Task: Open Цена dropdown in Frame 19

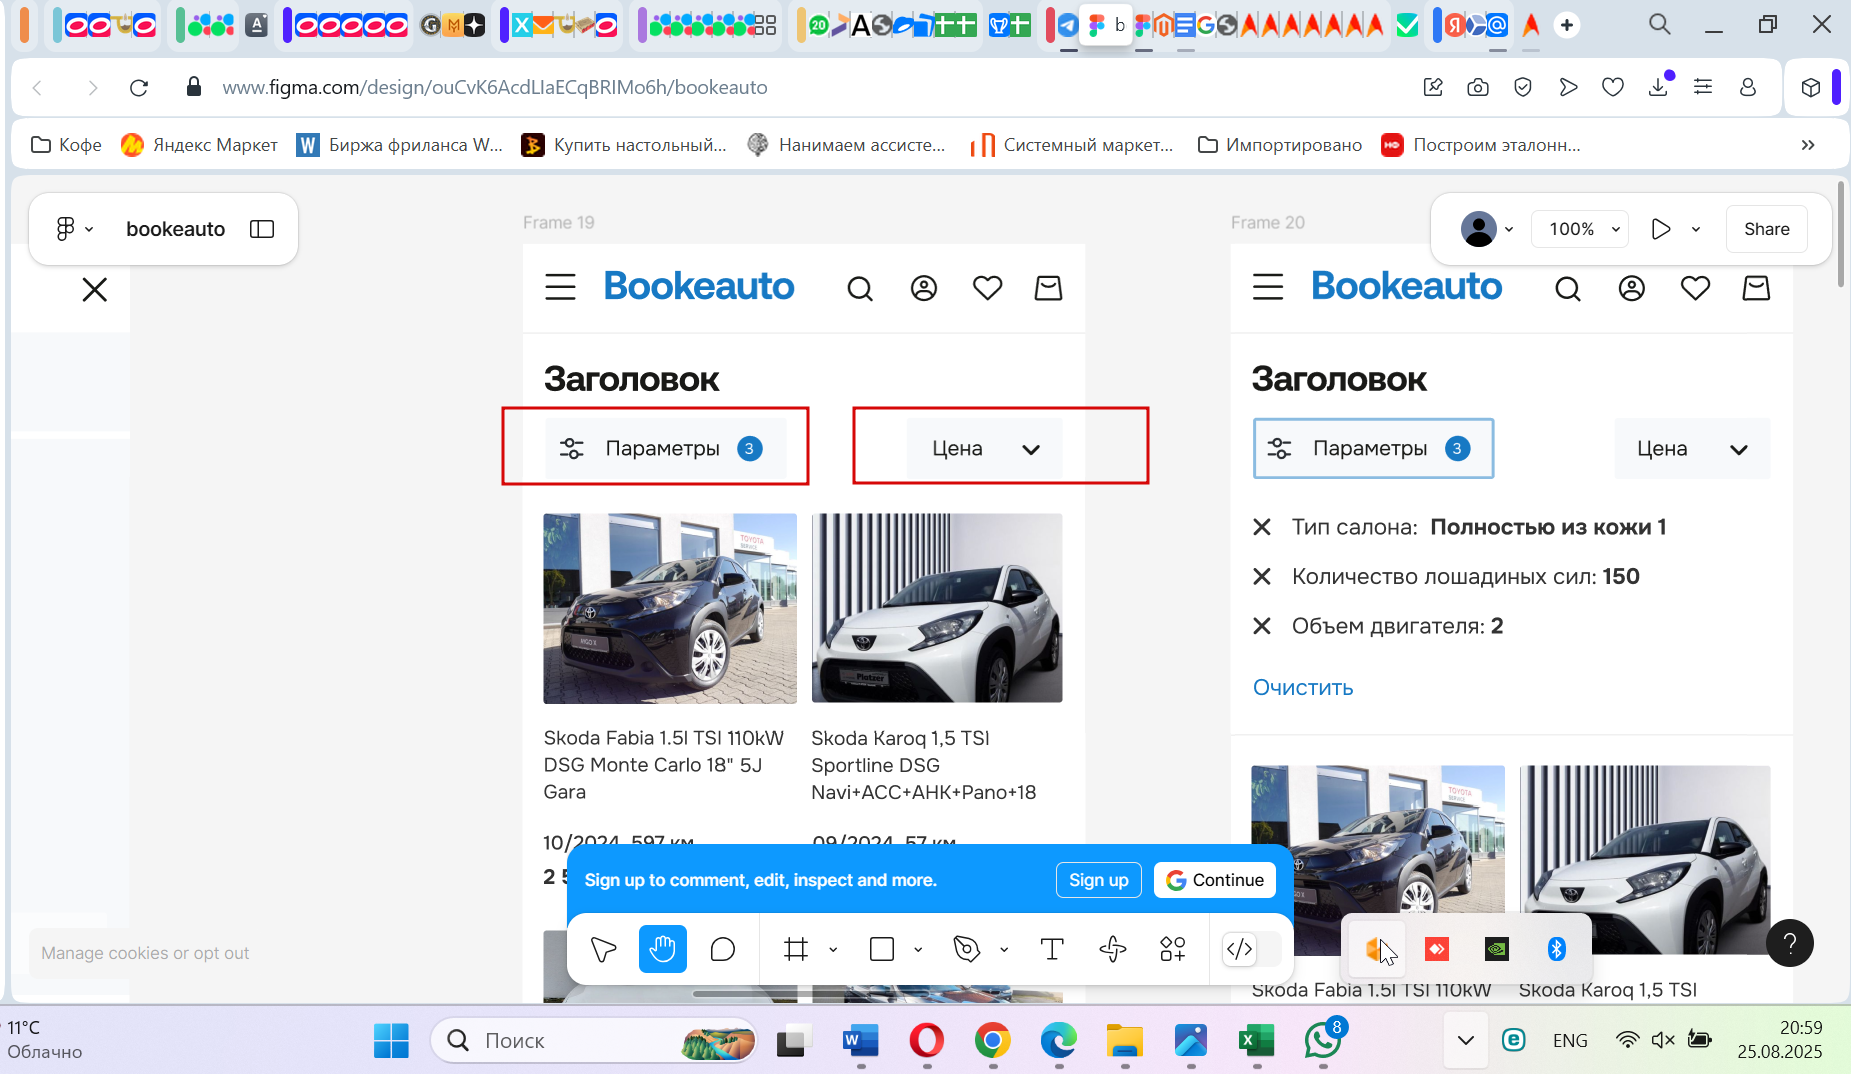Action: pyautogui.click(x=984, y=449)
